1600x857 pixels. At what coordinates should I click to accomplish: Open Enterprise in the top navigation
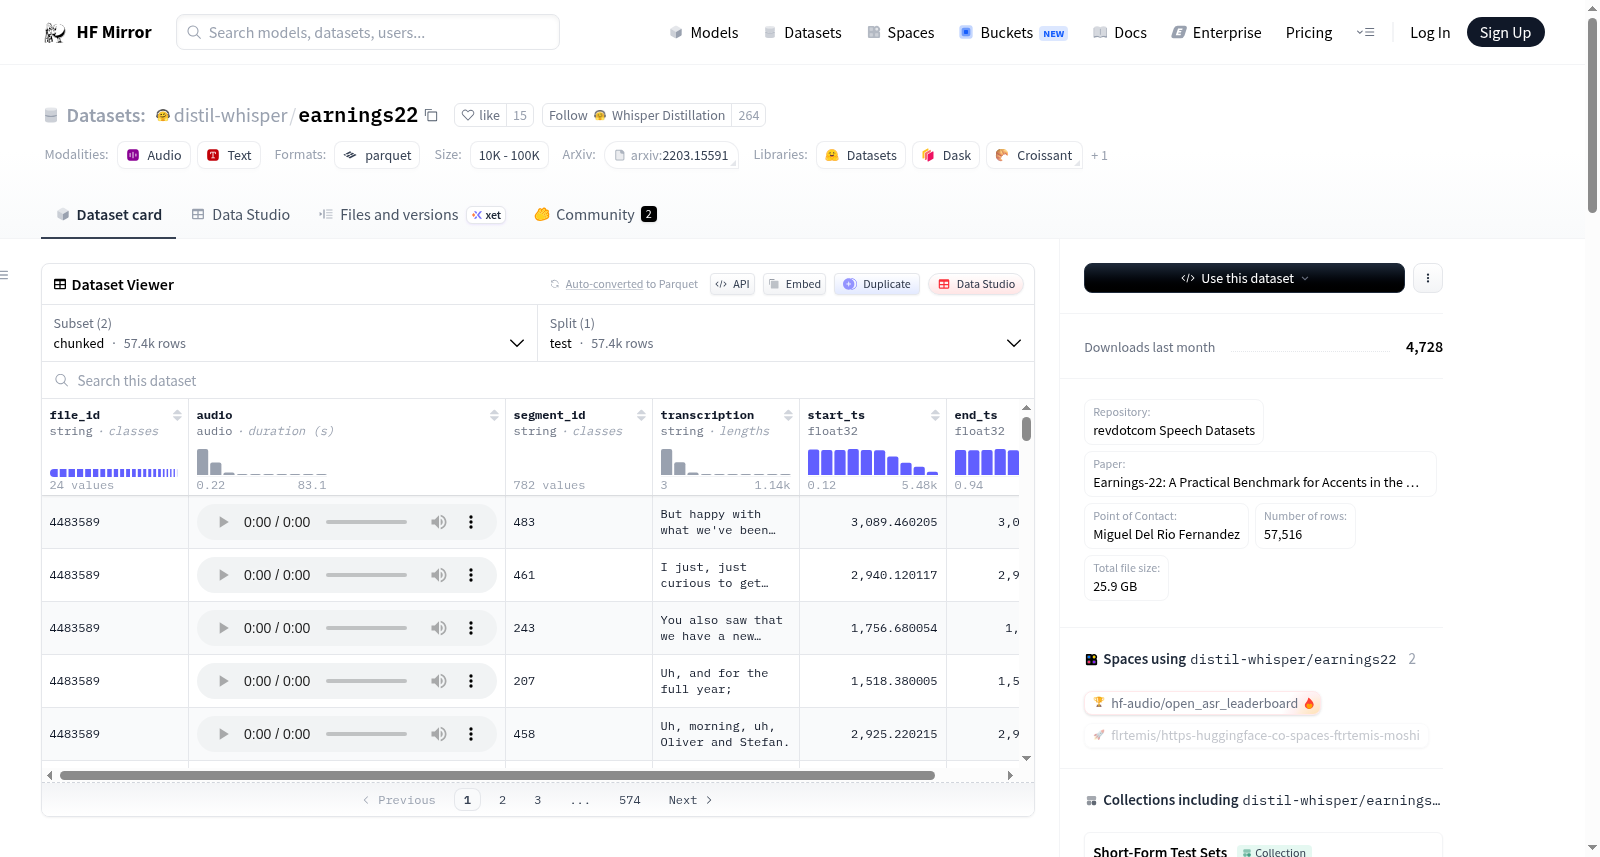coord(1217,33)
